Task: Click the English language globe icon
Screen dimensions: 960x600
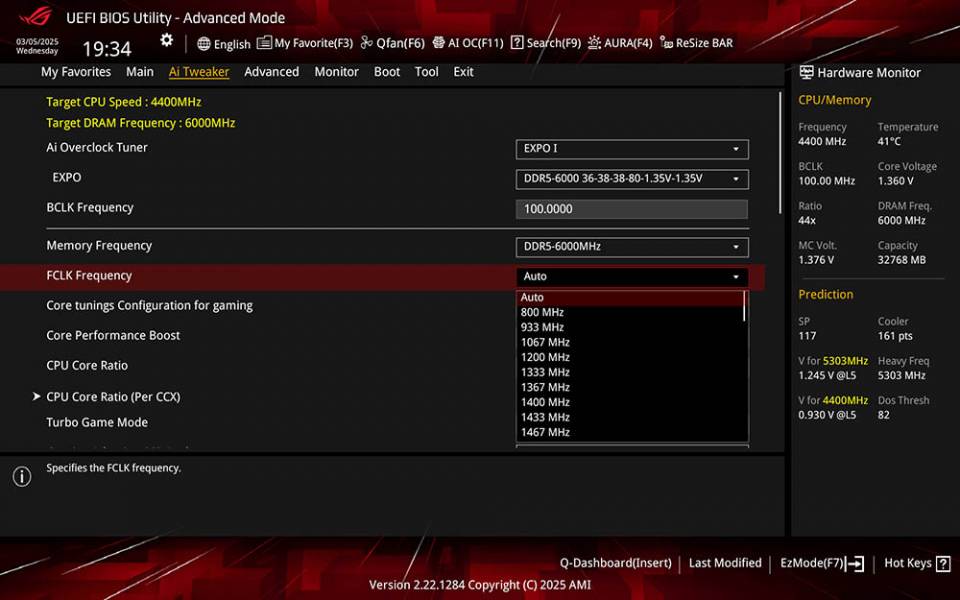Action: pyautogui.click(x=204, y=43)
